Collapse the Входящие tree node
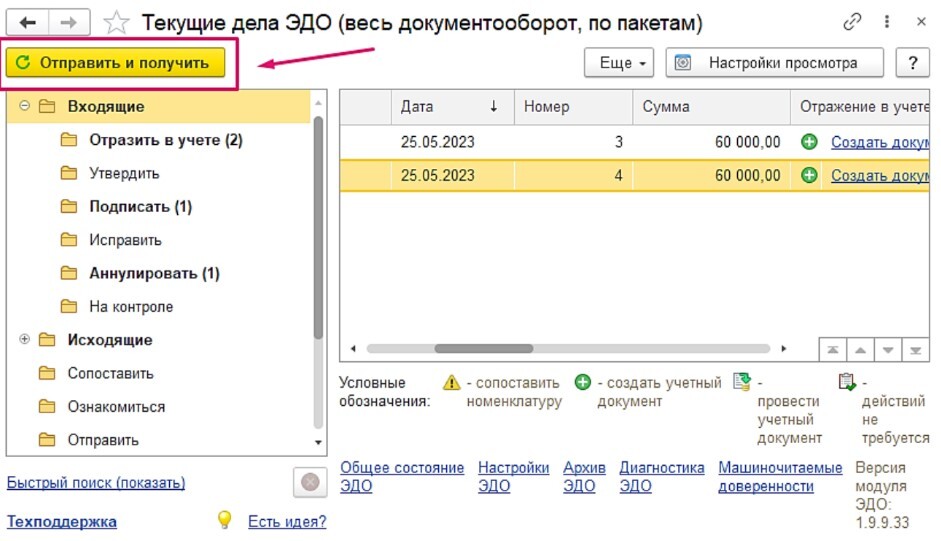 pos(24,106)
